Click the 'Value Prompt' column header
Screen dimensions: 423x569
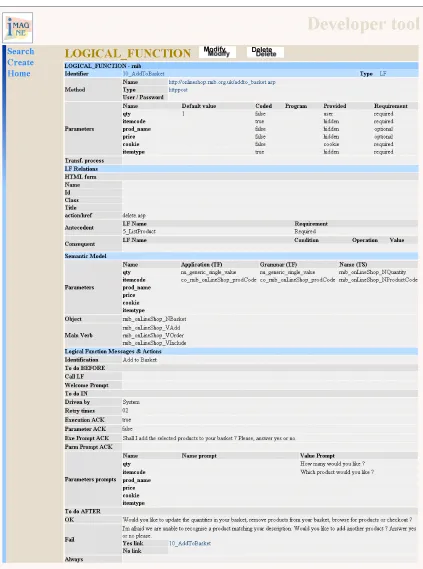(x=317, y=455)
